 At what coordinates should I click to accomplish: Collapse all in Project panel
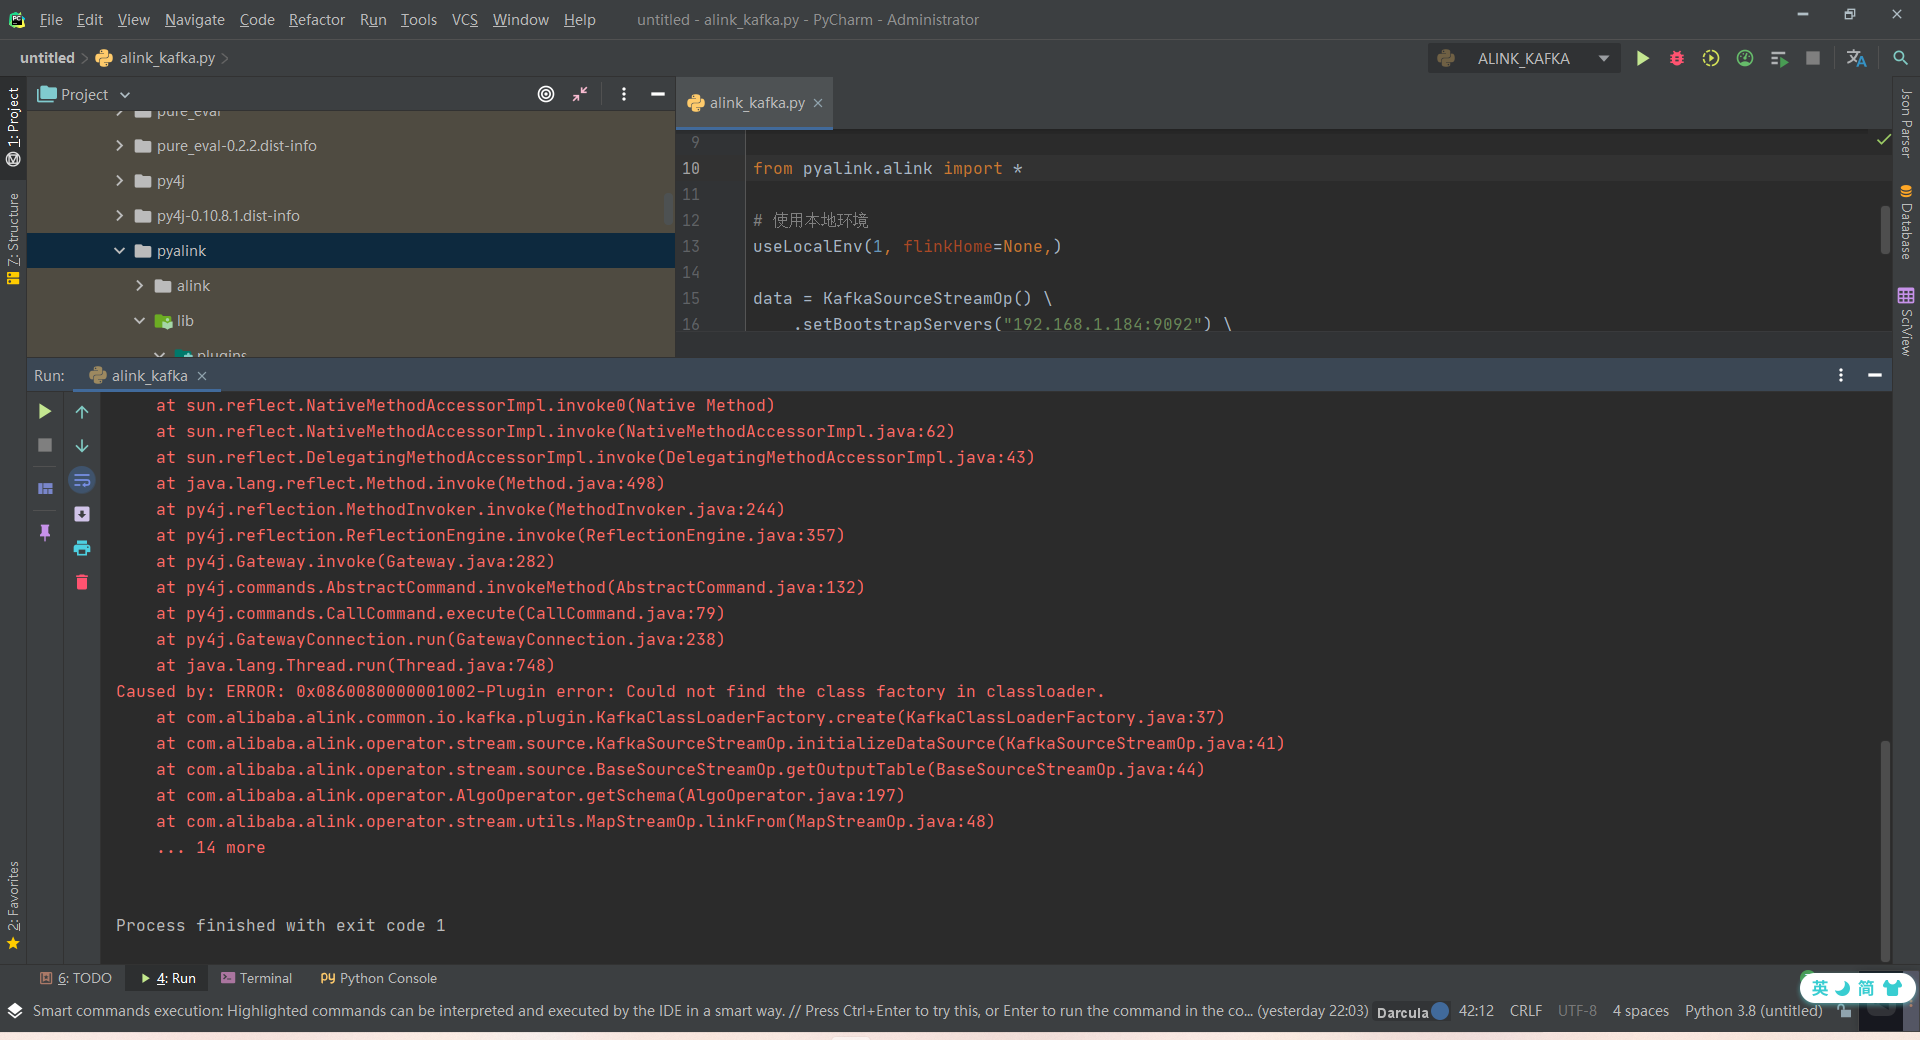tap(580, 94)
